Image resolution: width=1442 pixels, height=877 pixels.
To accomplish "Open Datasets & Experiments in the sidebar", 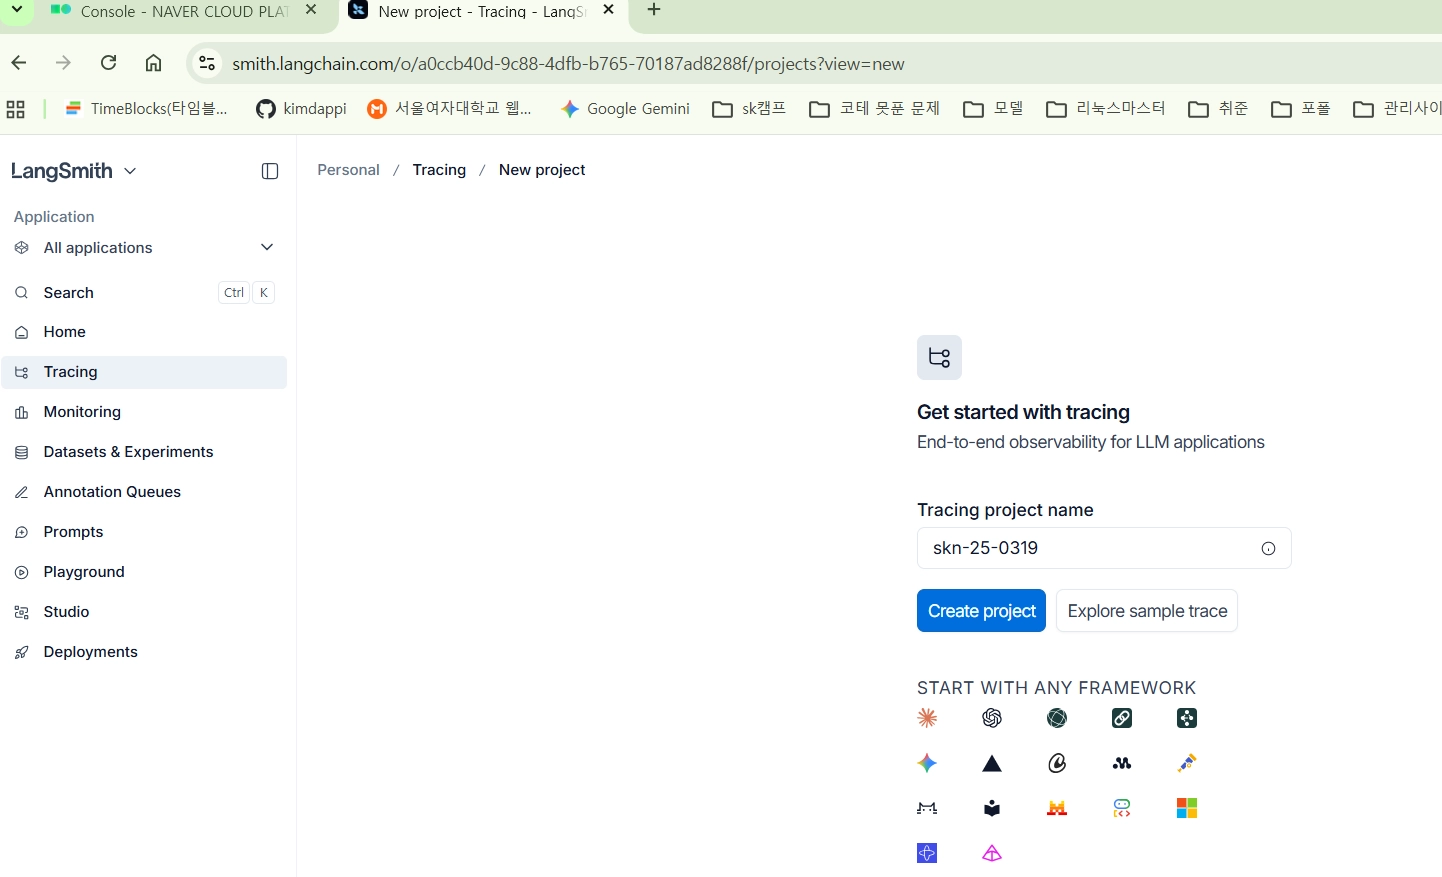I will pyautogui.click(x=144, y=452).
